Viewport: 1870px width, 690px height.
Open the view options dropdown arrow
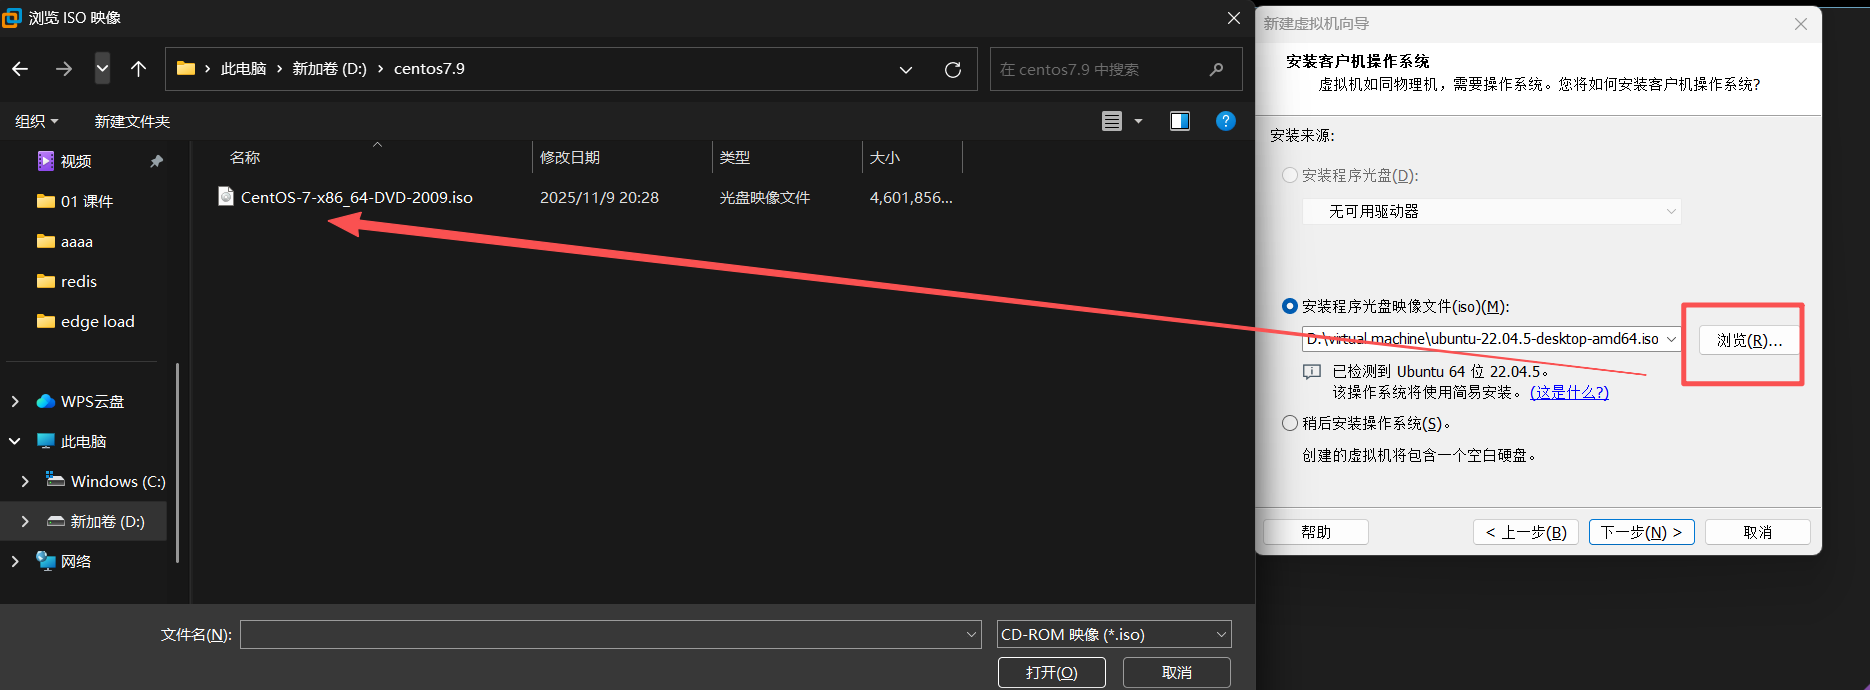(1138, 121)
